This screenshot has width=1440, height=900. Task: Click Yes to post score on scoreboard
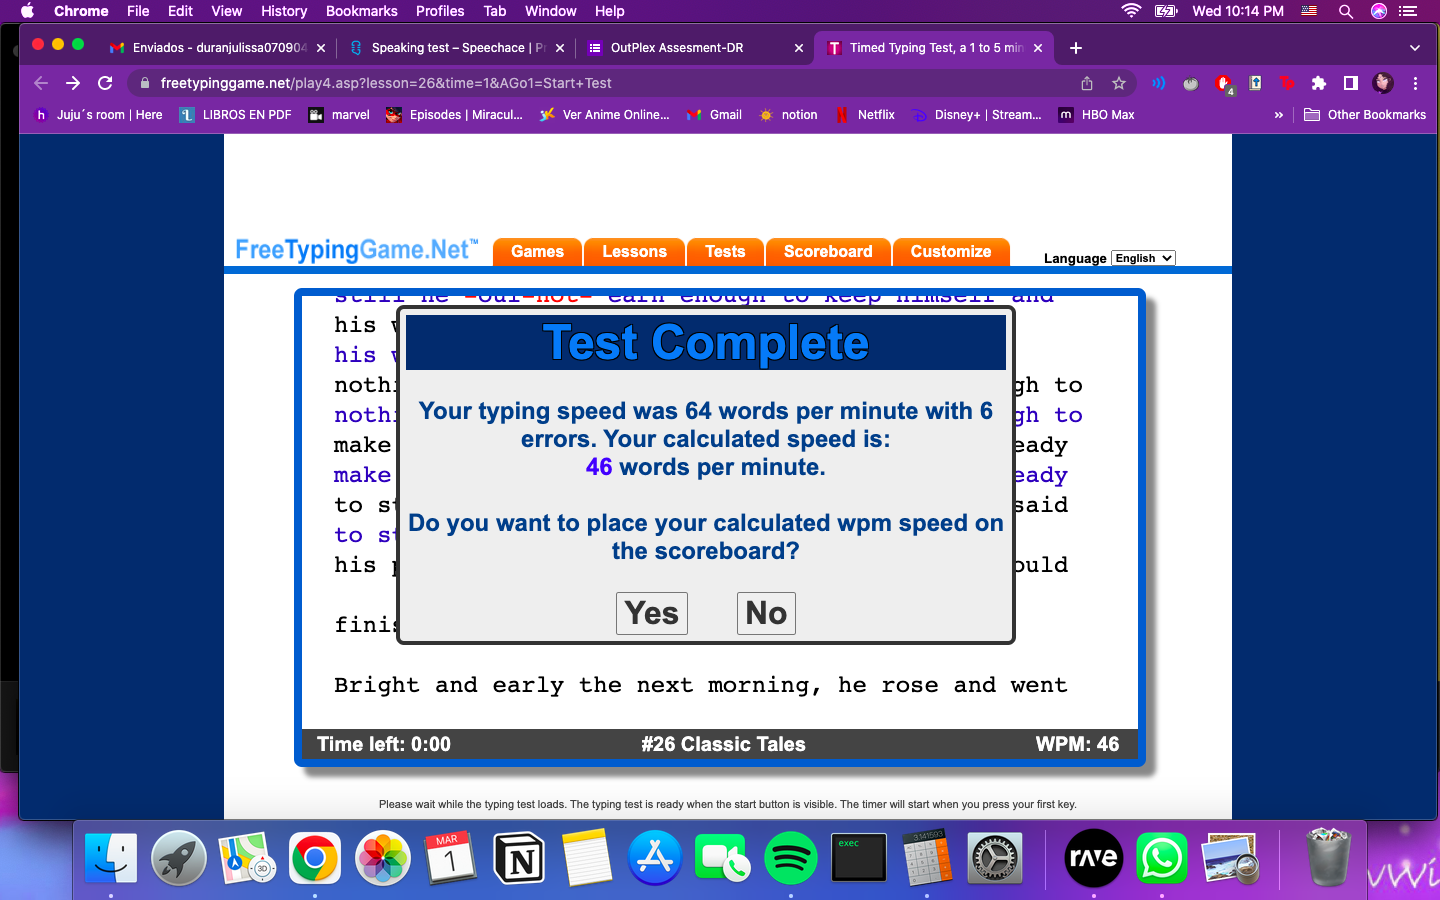click(x=652, y=613)
